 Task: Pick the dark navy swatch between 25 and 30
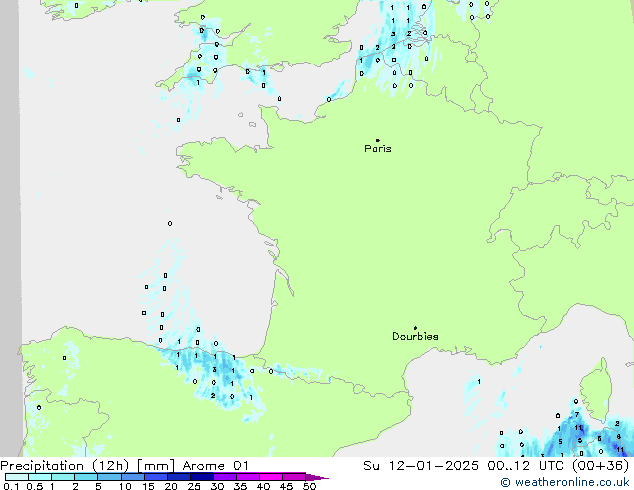pyautogui.click(x=202, y=477)
